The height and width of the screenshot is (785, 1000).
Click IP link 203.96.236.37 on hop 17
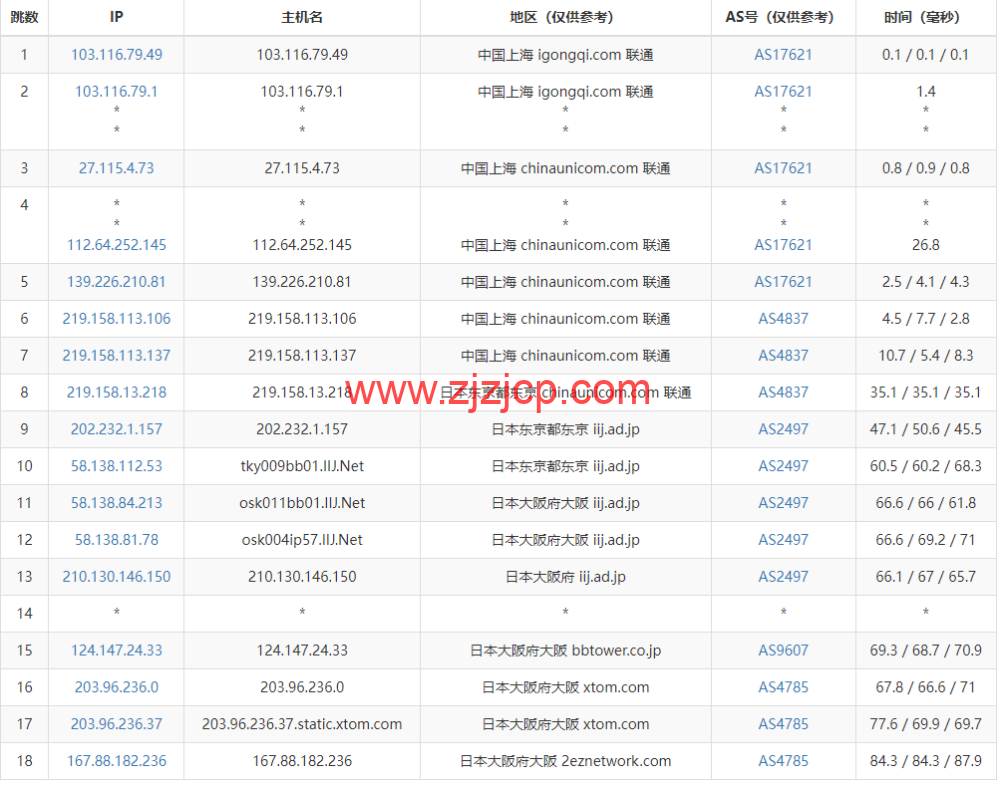pos(116,724)
